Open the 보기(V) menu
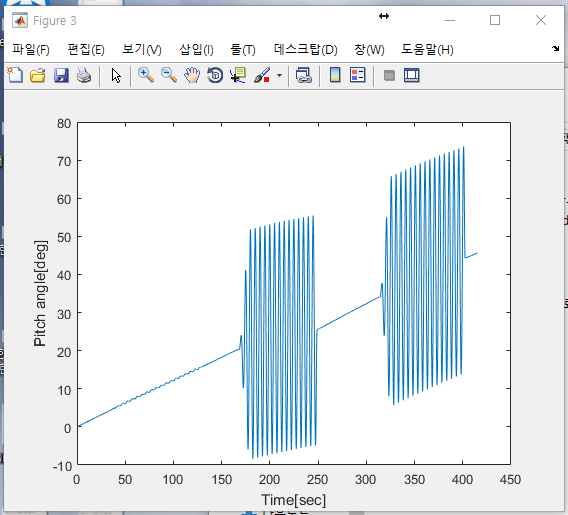This screenshot has width=568, height=515. pos(142,49)
